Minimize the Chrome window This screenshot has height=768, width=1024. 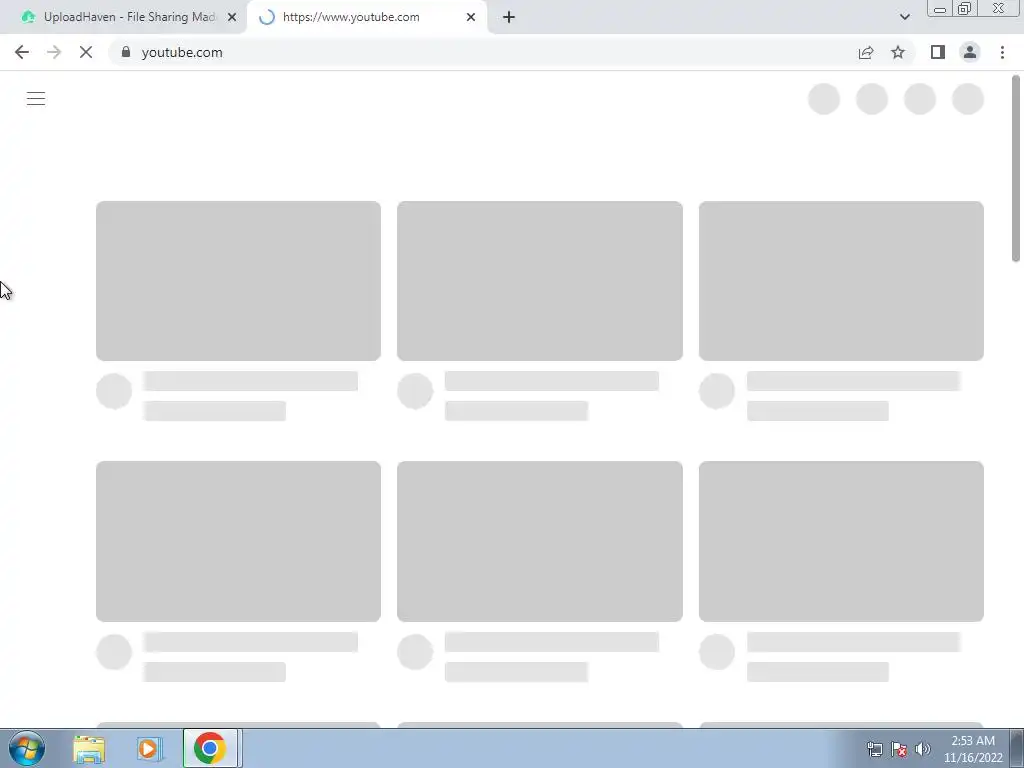[x=940, y=8]
